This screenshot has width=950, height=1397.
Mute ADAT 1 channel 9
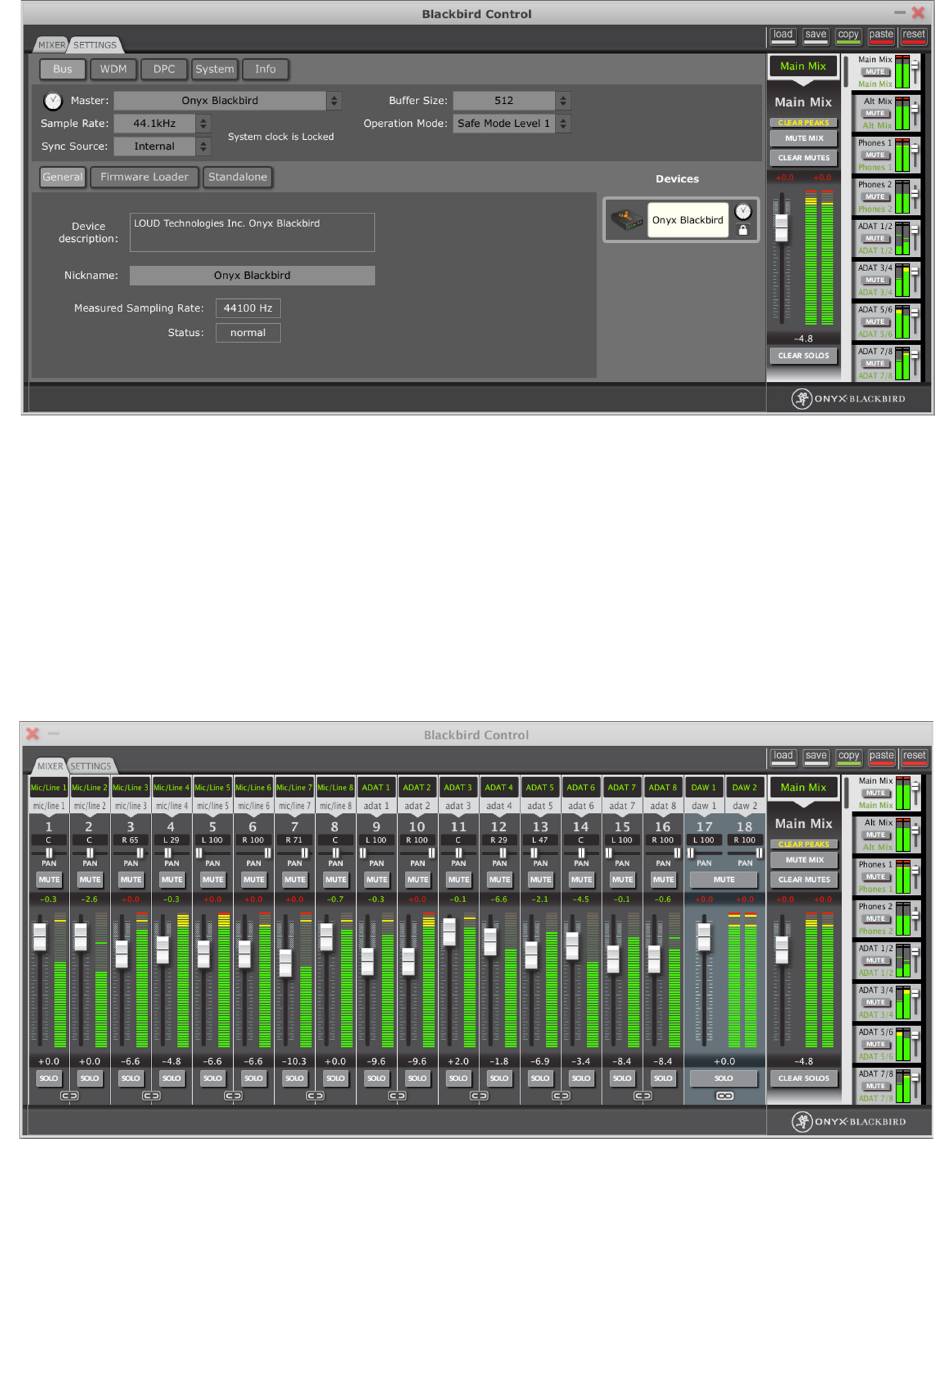pyautogui.click(x=377, y=880)
